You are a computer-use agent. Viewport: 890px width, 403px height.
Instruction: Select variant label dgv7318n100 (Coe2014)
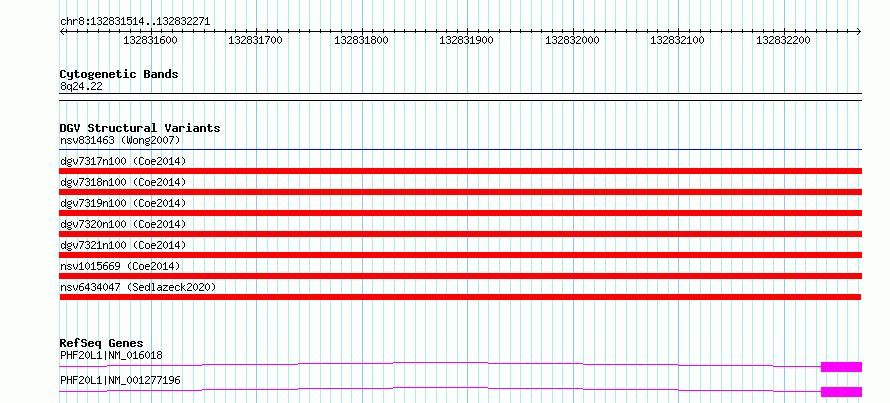[x=123, y=182]
